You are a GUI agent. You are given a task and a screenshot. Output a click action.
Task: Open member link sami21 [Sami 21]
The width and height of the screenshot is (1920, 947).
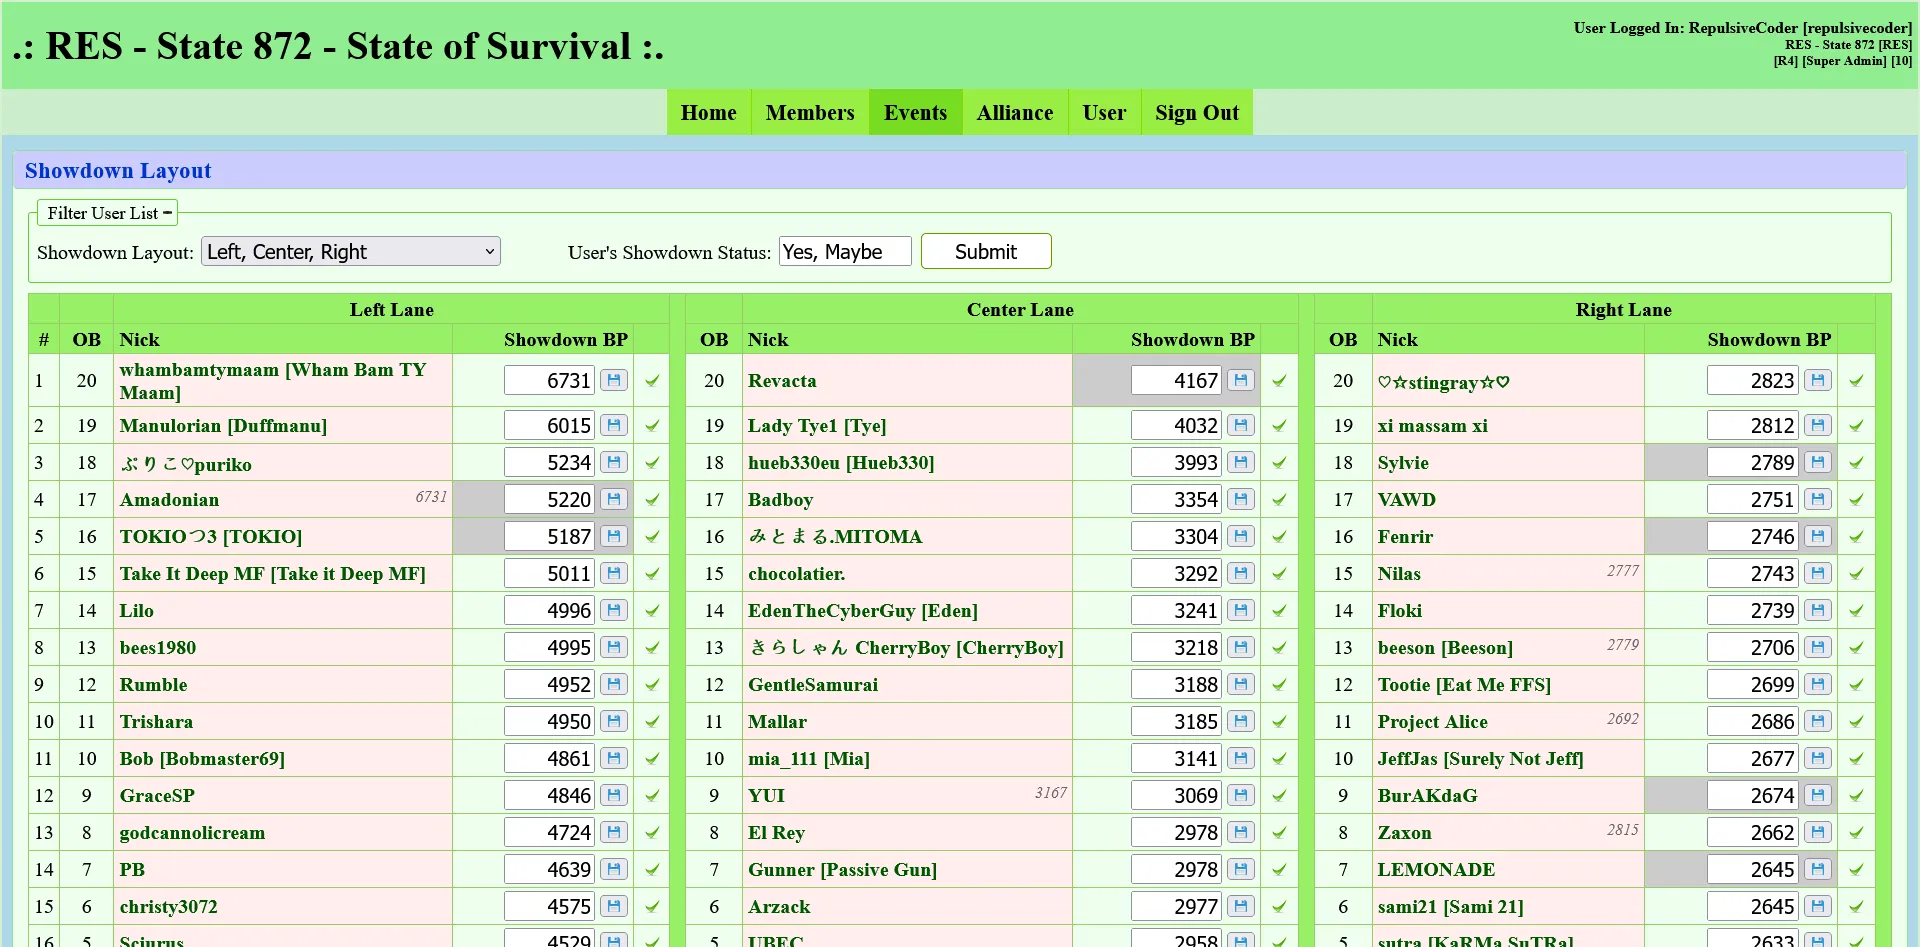1451,906
